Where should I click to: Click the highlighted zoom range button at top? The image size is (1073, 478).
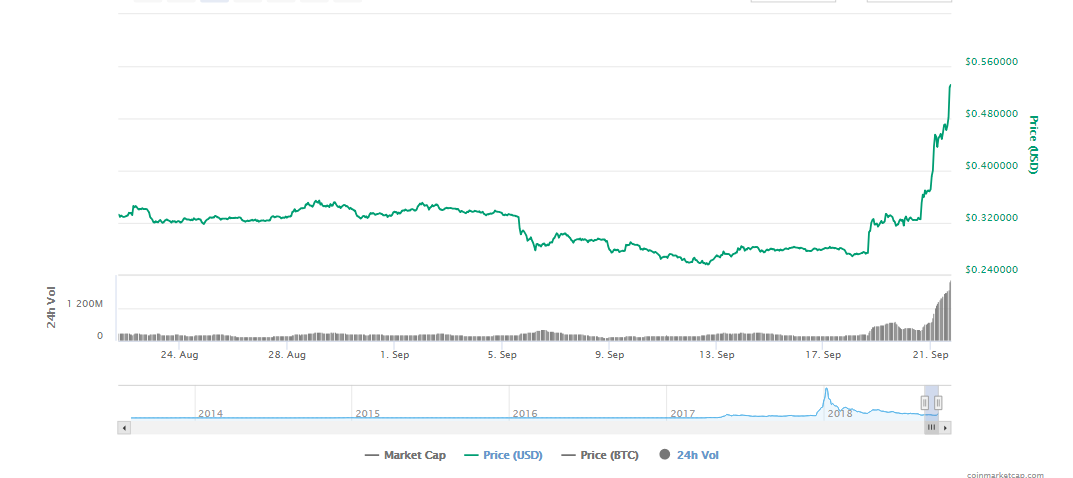pos(214,1)
